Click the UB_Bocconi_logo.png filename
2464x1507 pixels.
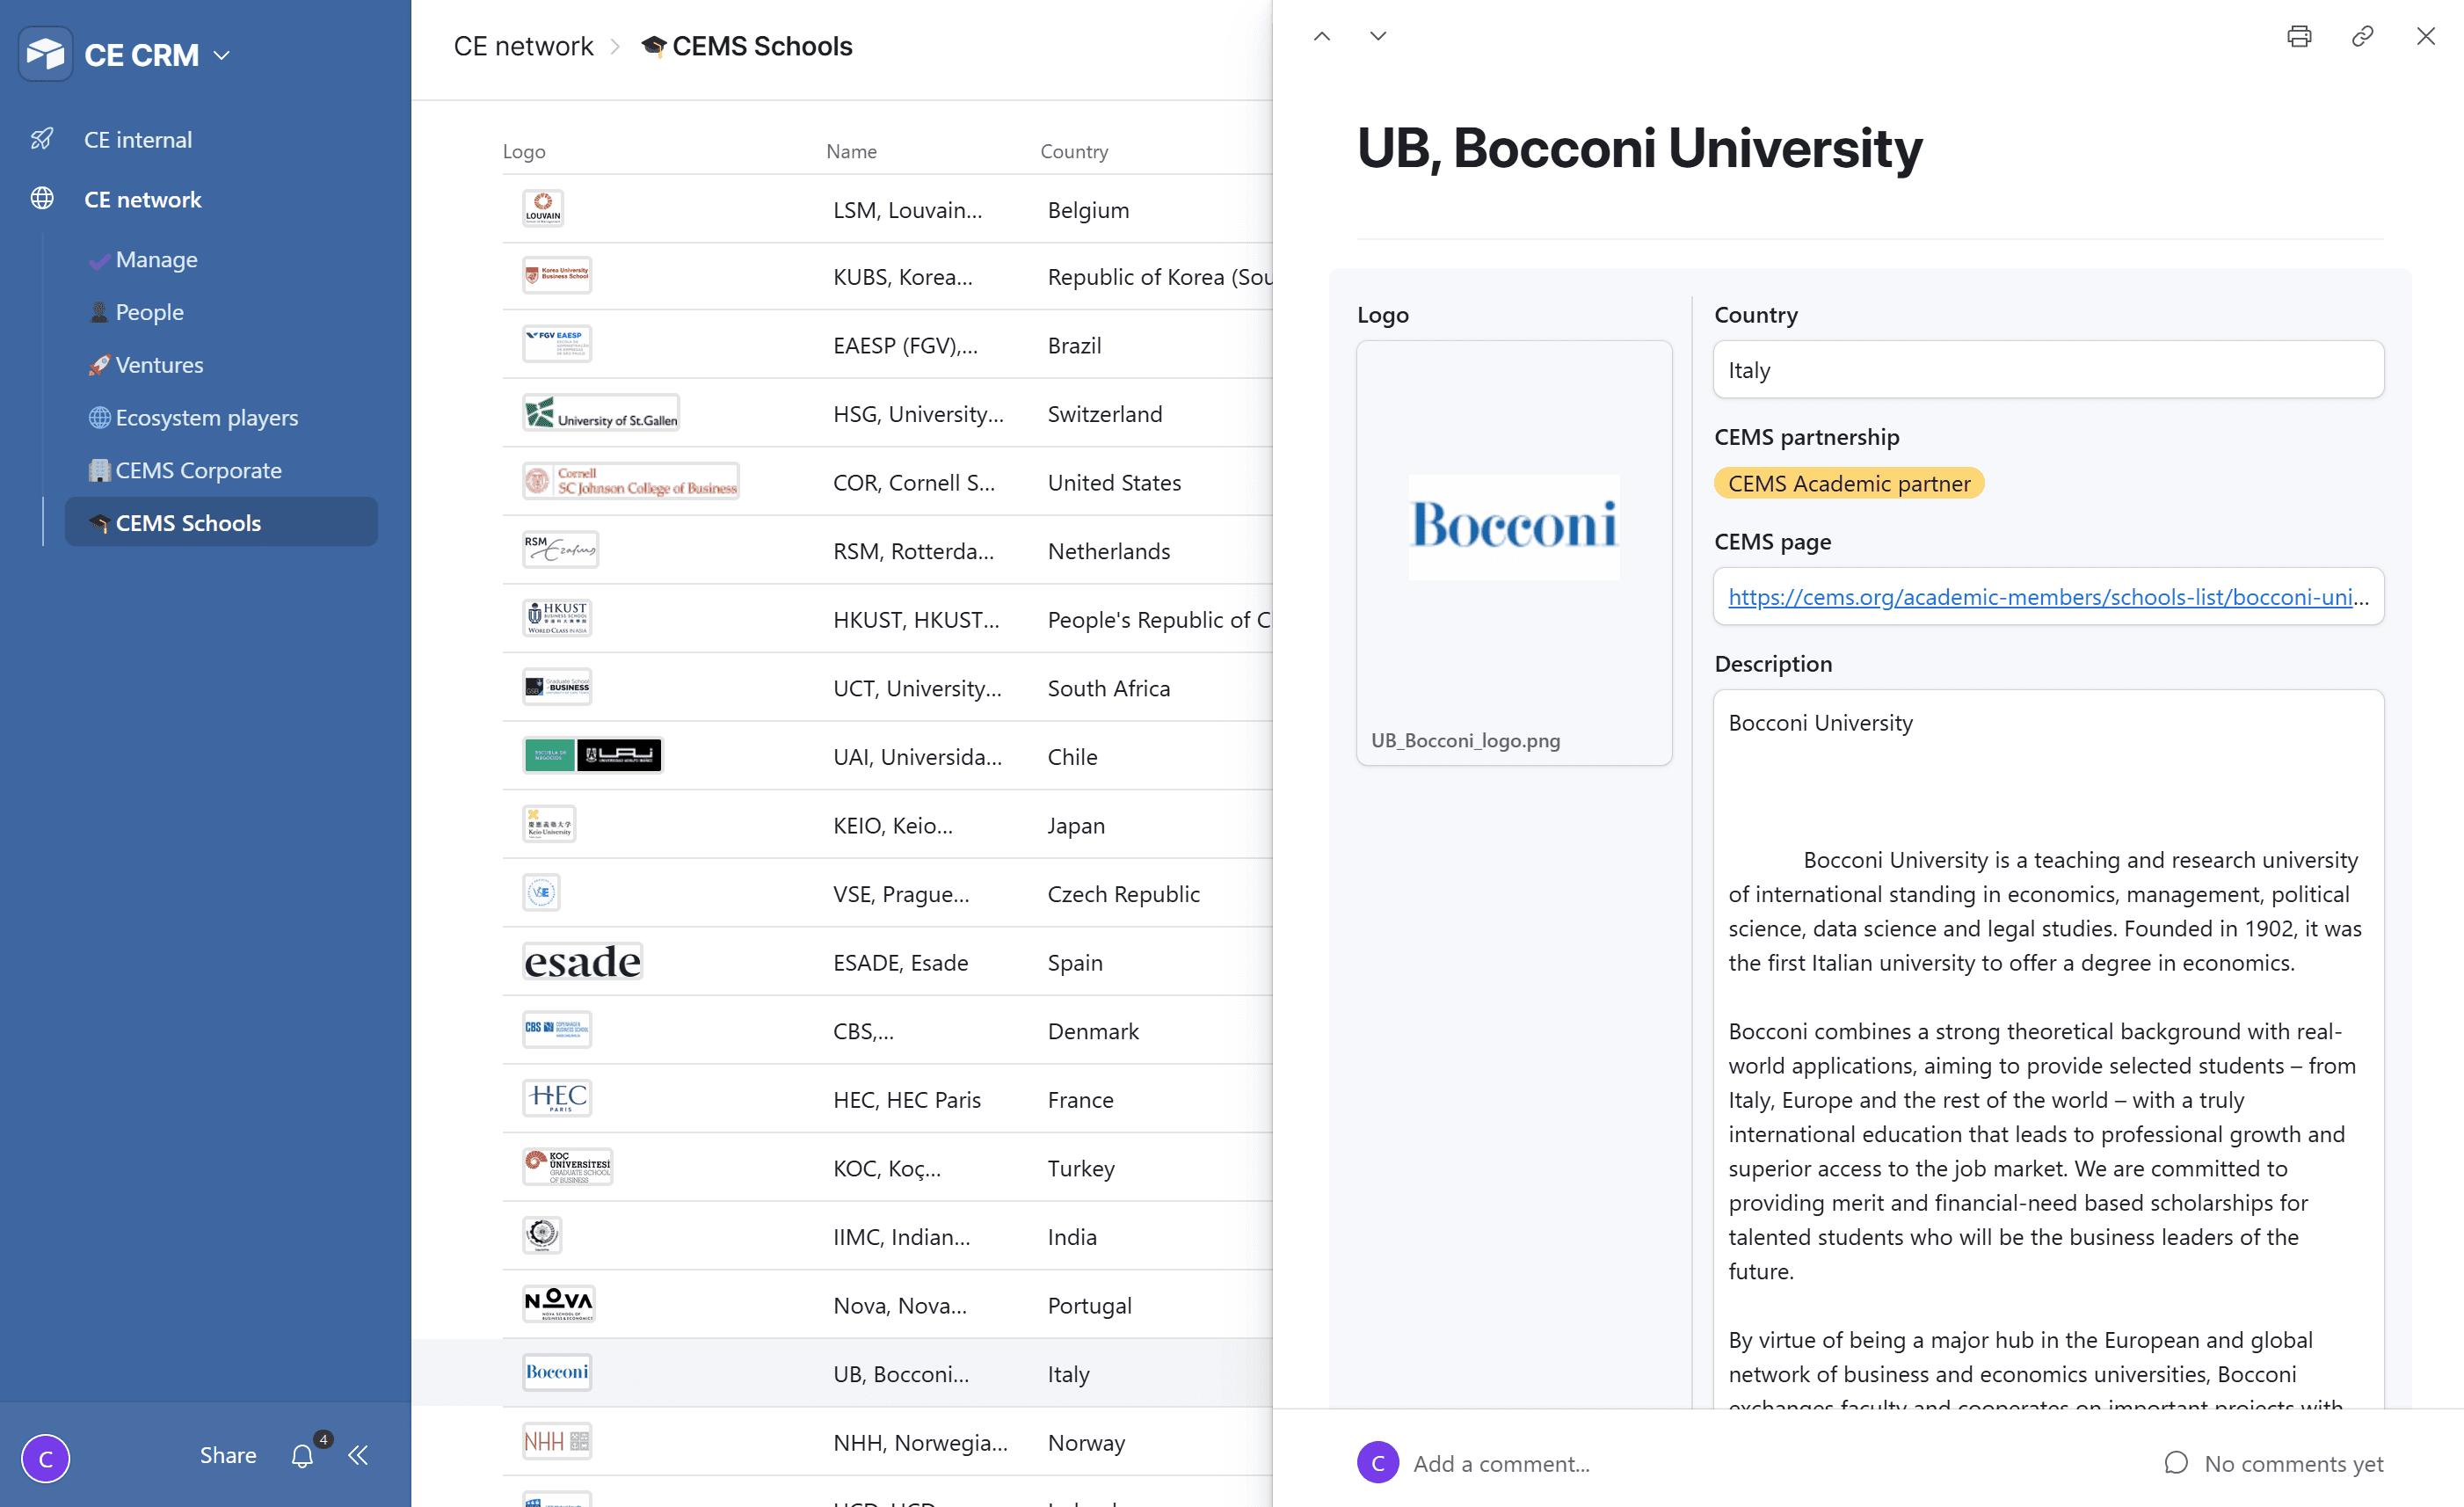coord(1465,740)
